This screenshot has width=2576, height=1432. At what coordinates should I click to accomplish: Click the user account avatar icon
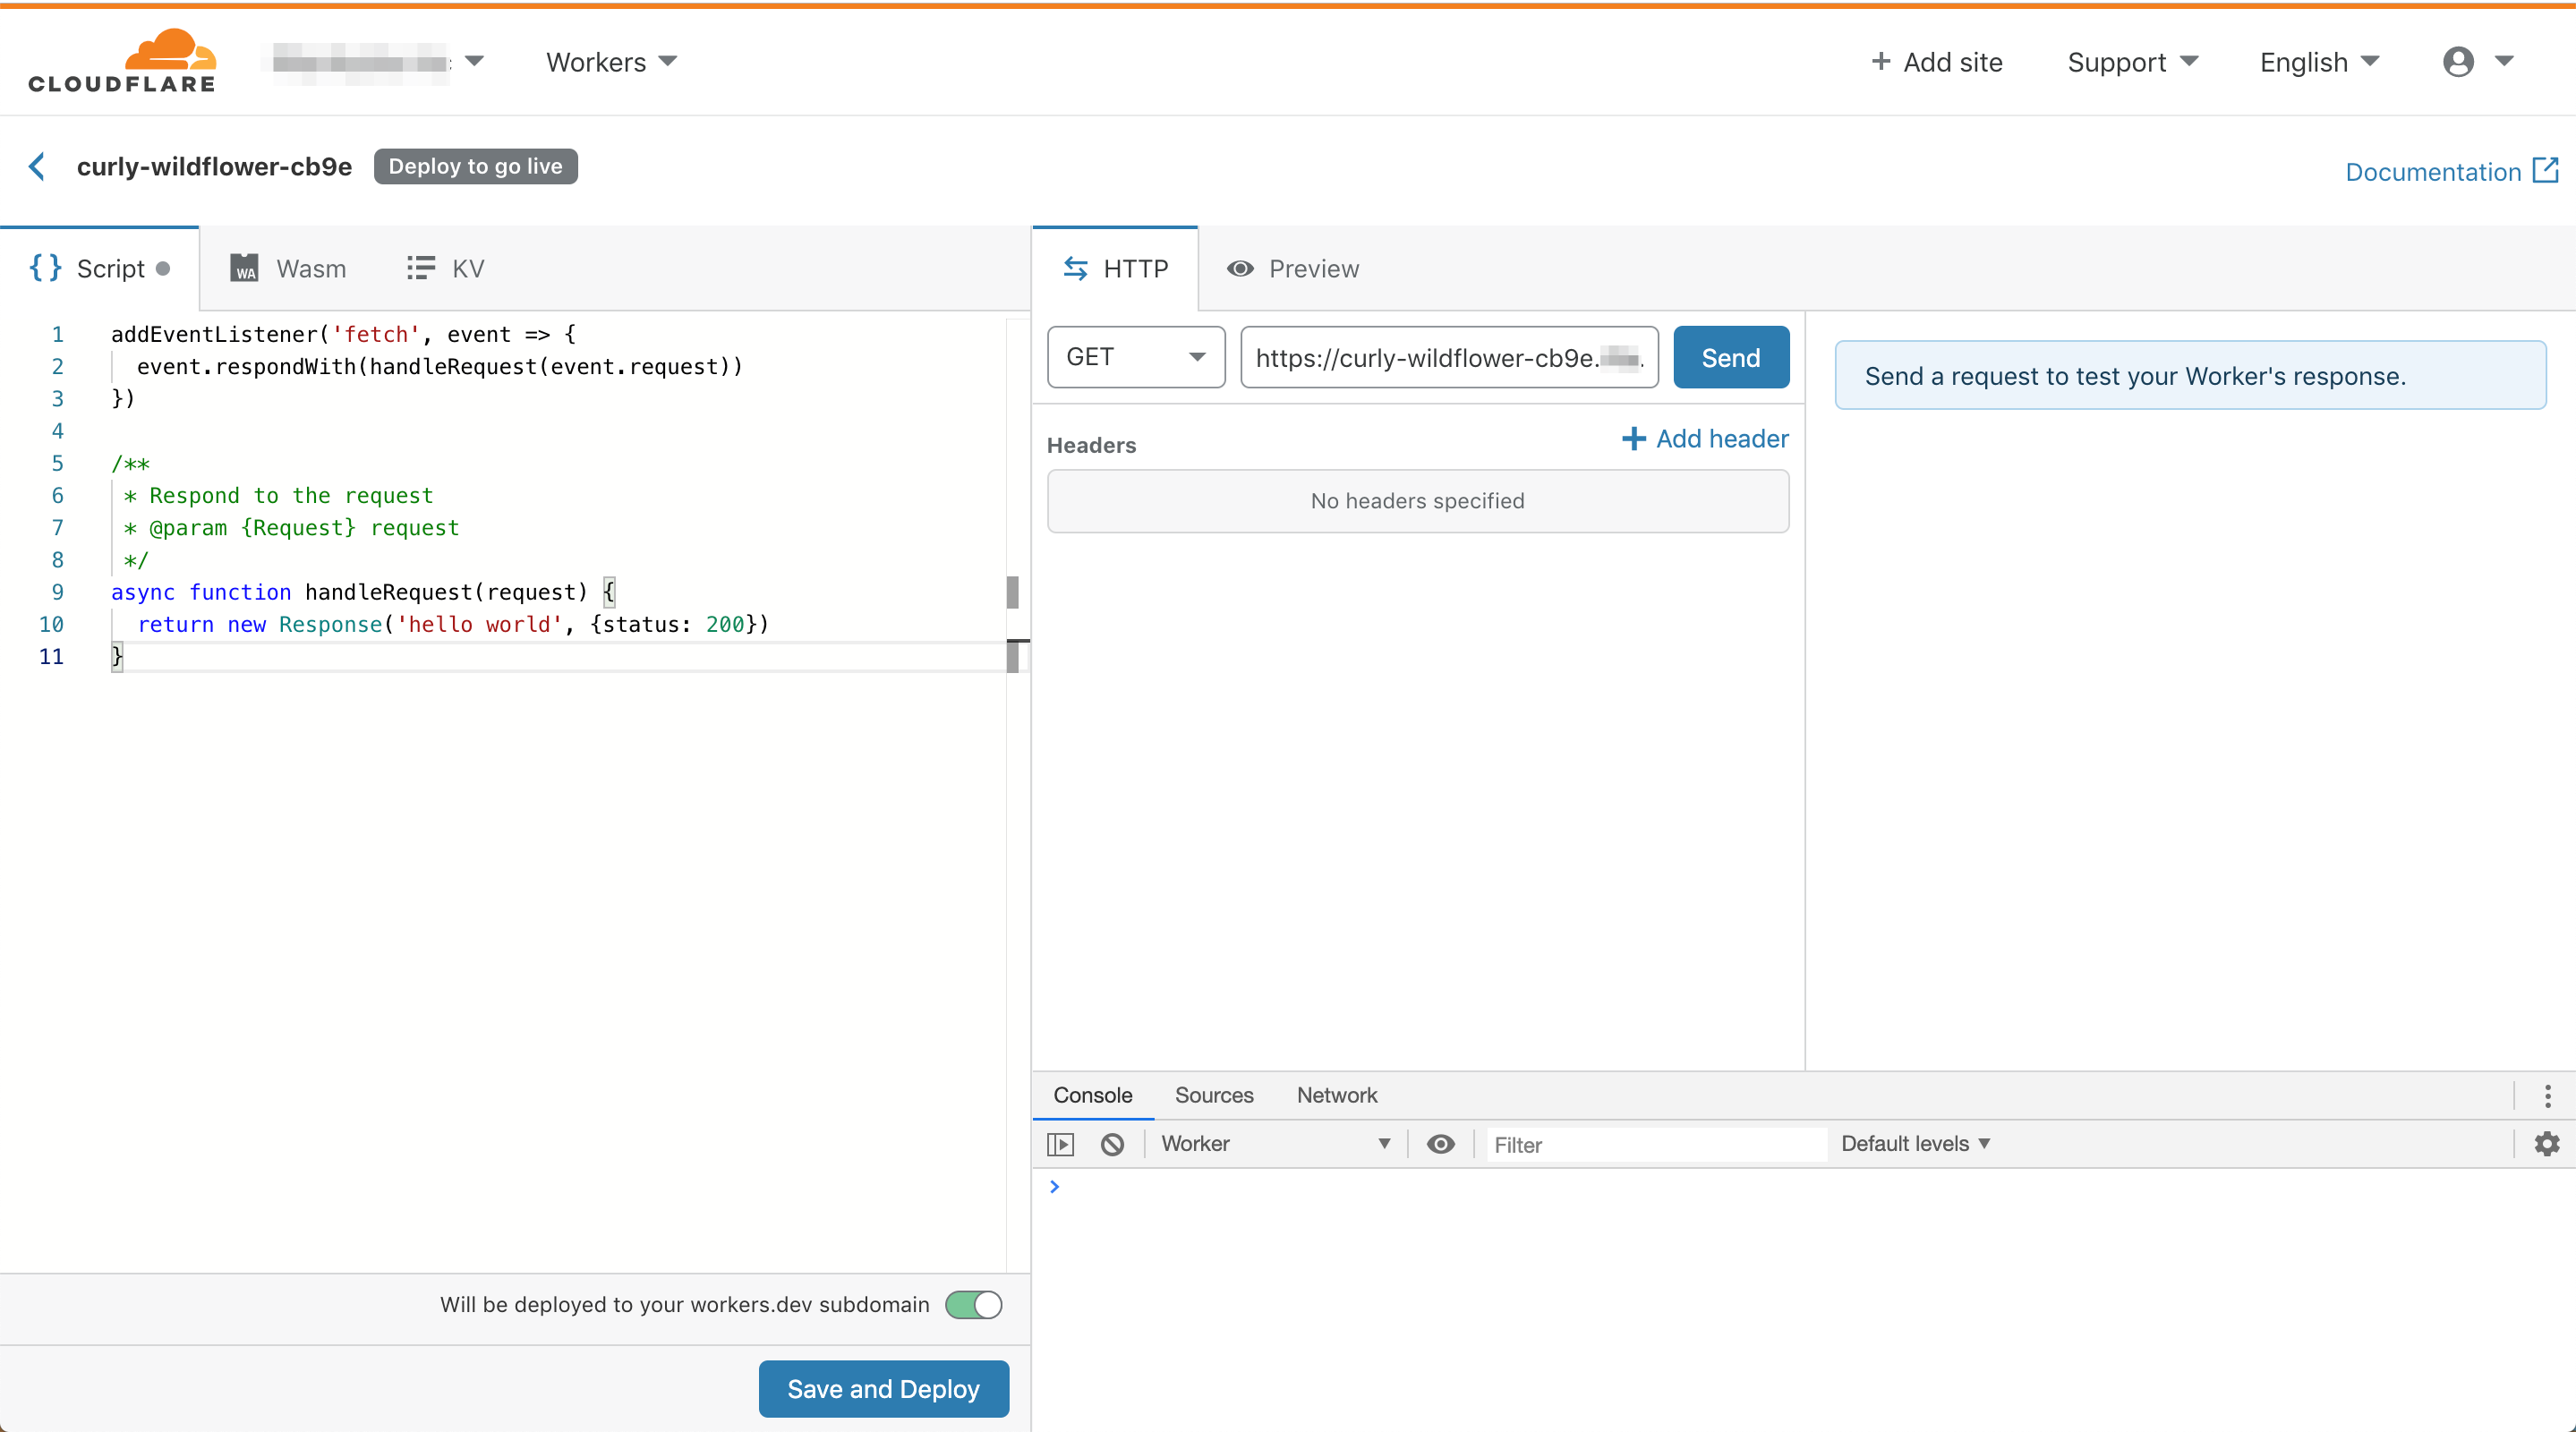2458,62
